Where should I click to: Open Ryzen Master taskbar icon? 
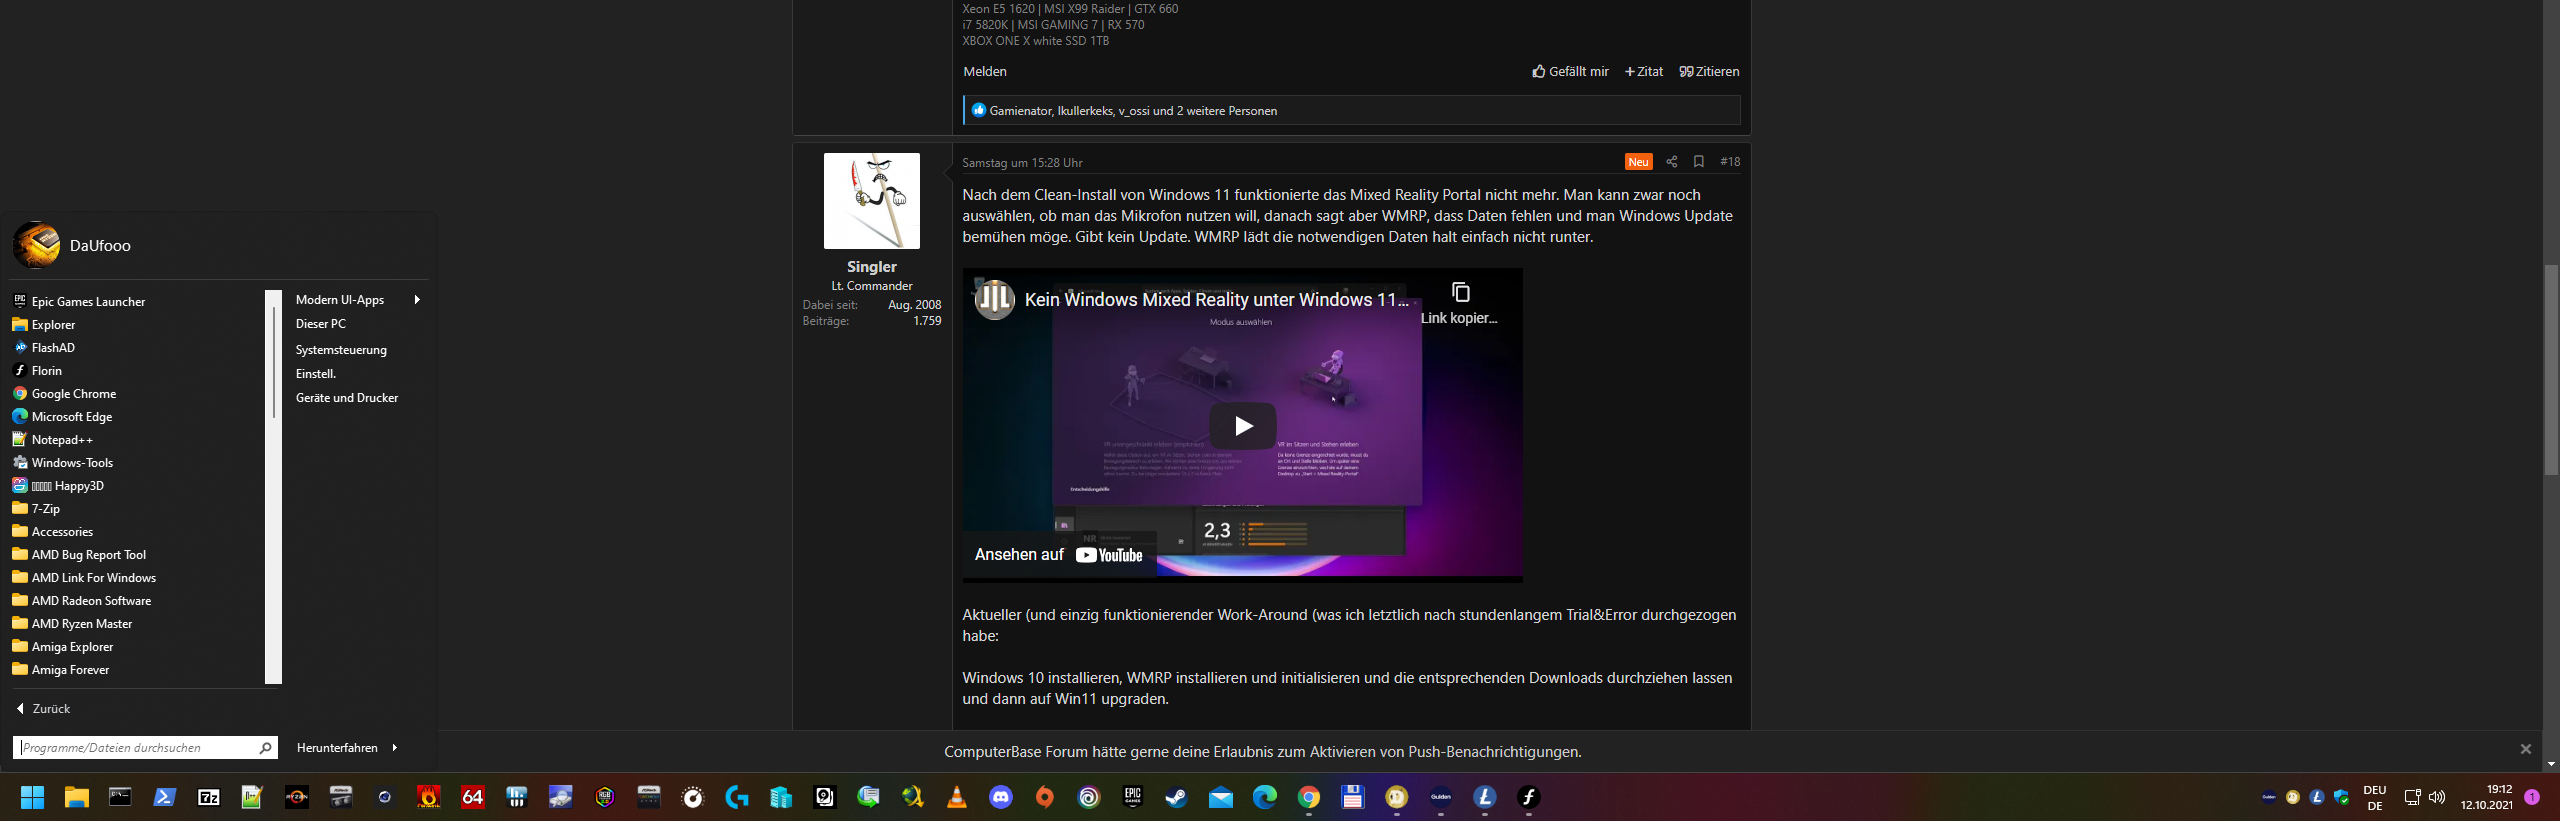point(296,797)
